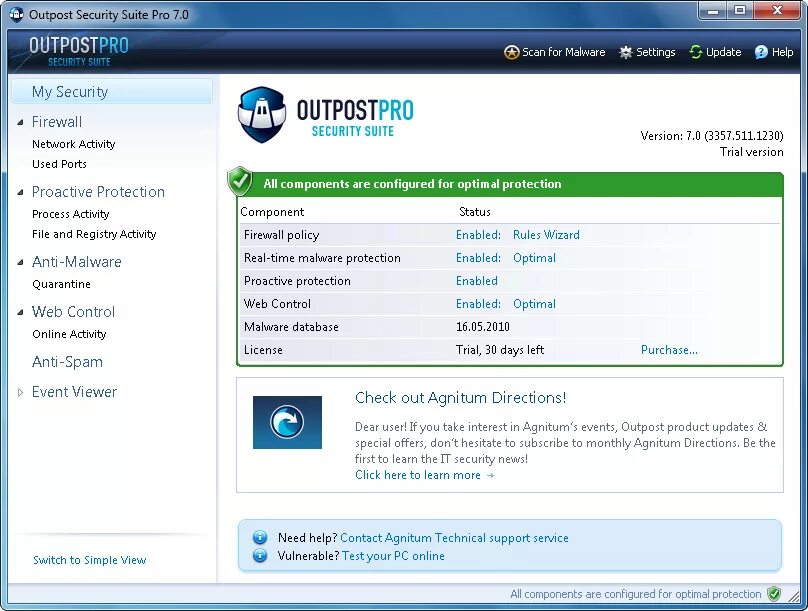Click the Outpost shield logo in main panel
Screen dimensions: 808x611
(x=262, y=114)
